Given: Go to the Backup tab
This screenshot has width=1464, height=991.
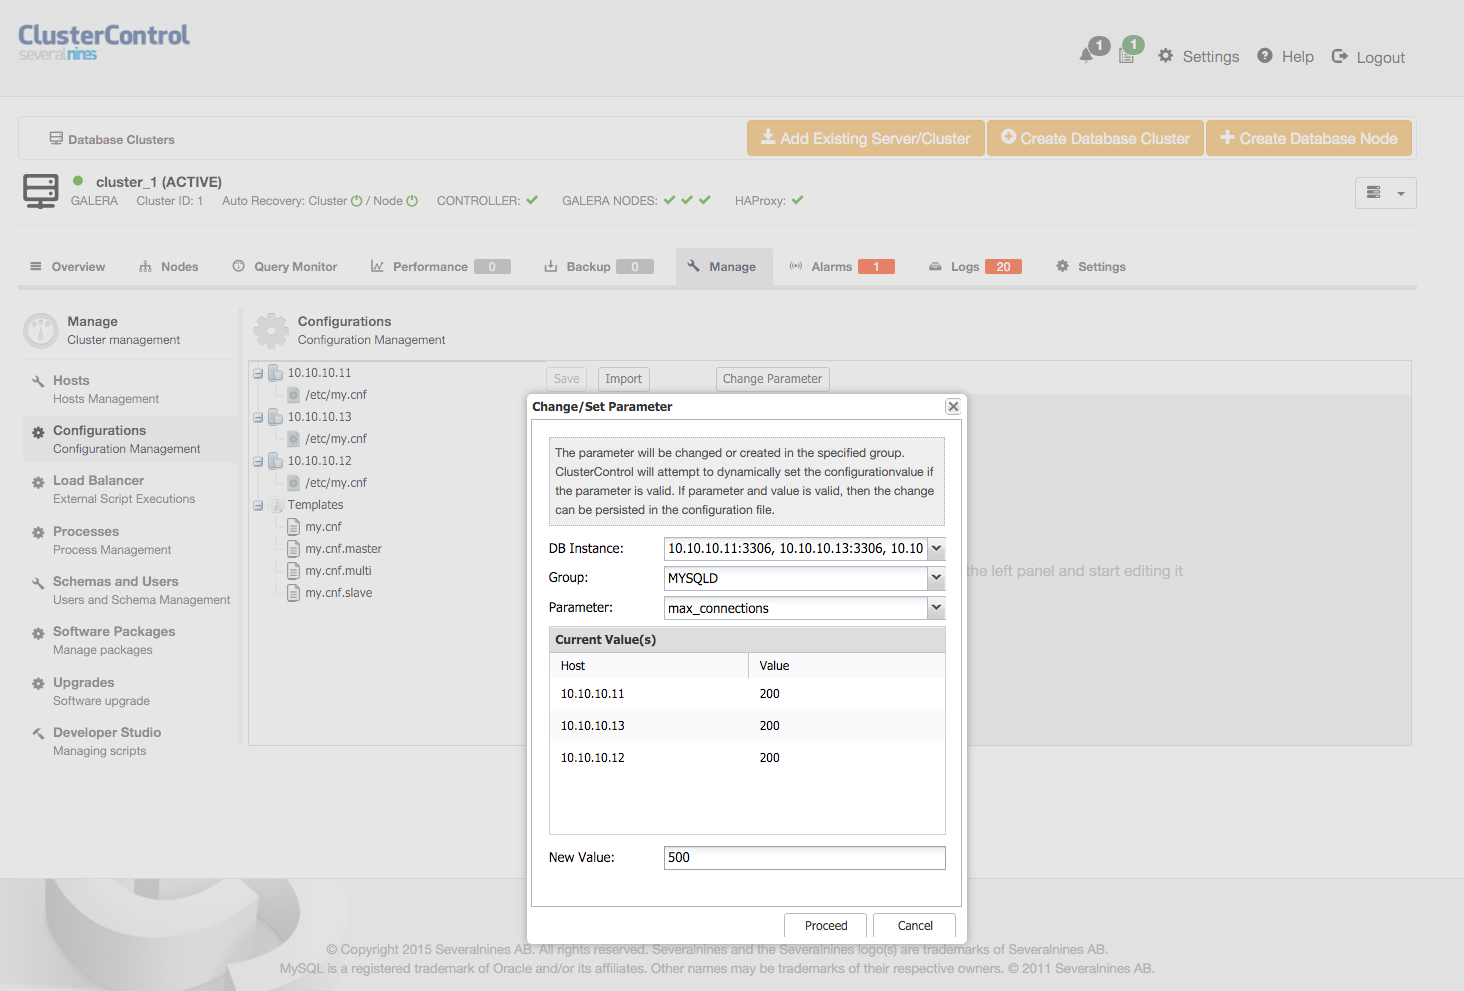Looking at the screenshot, I should point(598,267).
